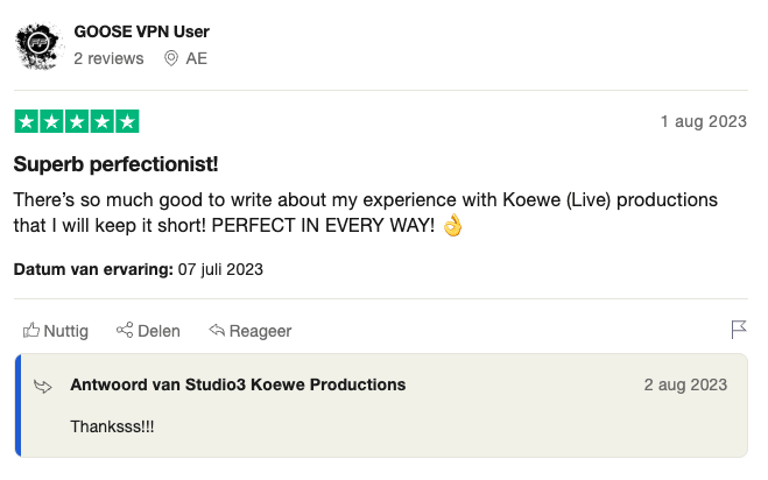Click the fifth green rating star
The width and height of the screenshot is (768, 480).
[x=127, y=122]
